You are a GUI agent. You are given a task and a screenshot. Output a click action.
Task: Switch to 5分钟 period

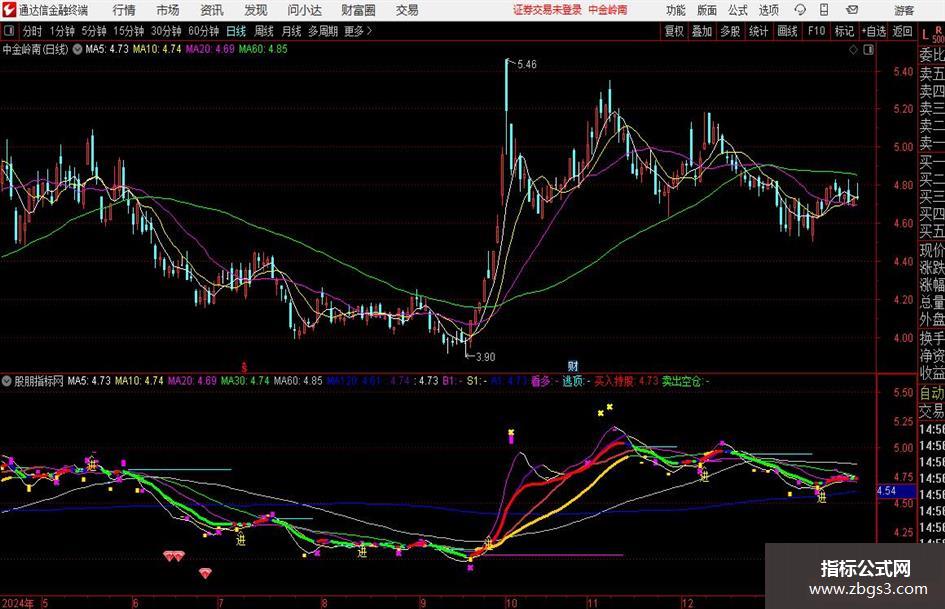pos(93,31)
